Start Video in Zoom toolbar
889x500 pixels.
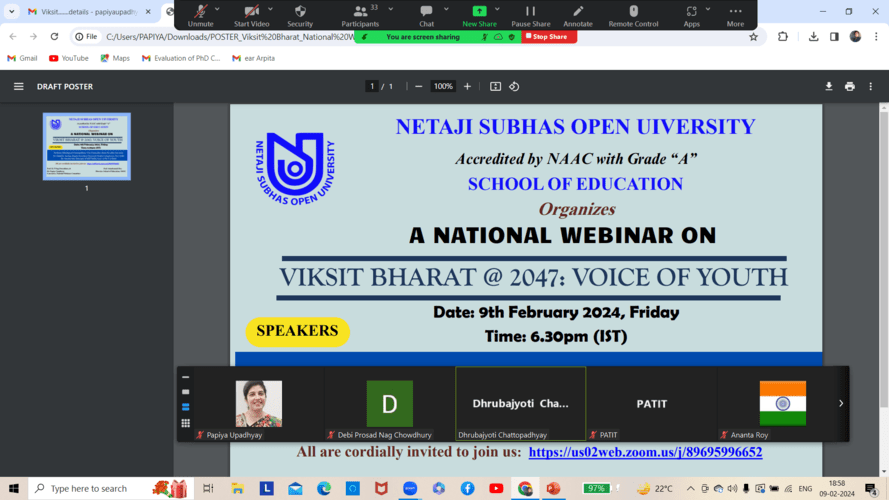(251, 15)
